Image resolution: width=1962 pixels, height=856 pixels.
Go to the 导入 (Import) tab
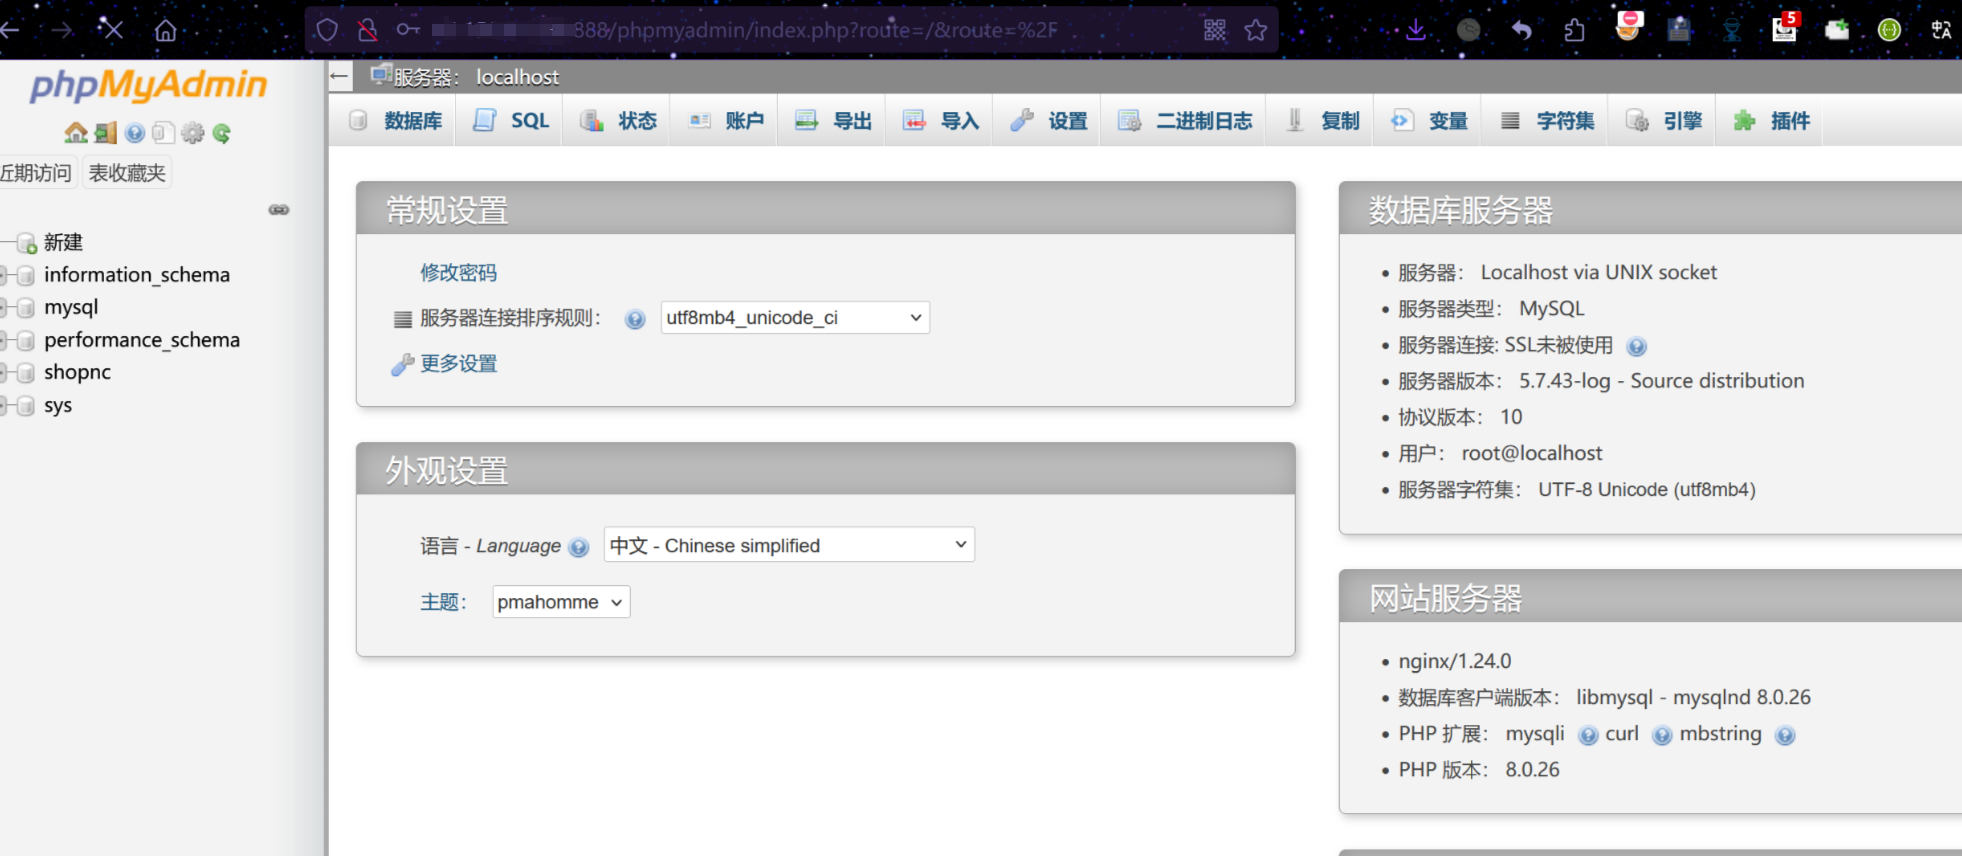tap(941, 121)
